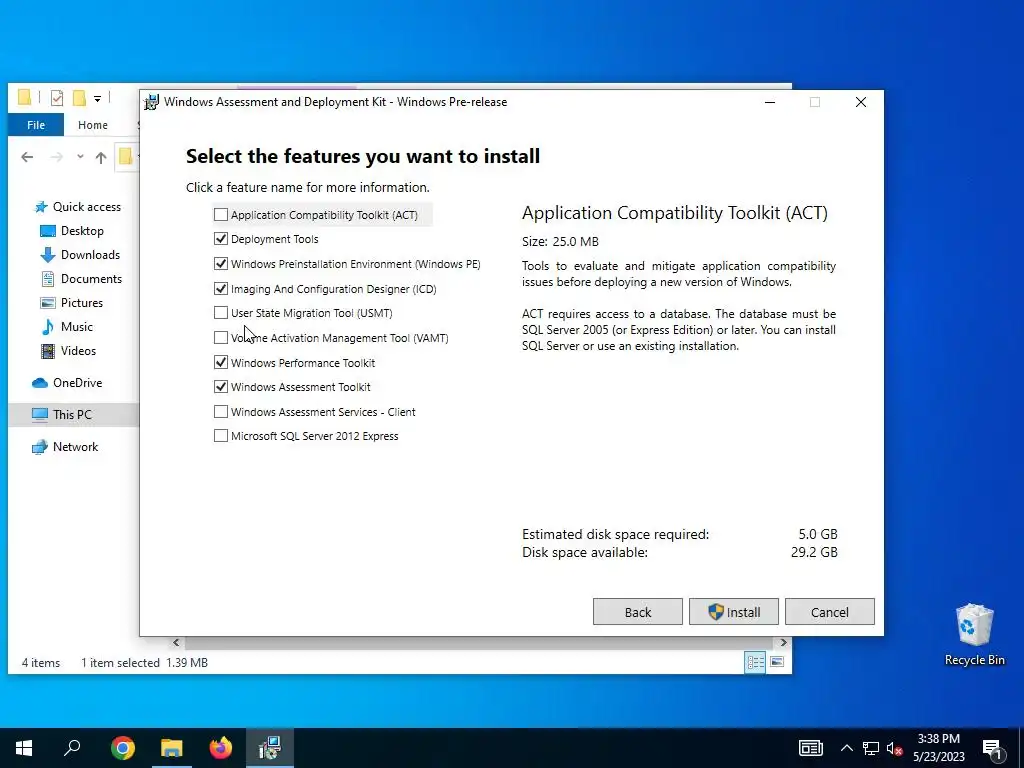Minimize the ADK setup window
The height and width of the screenshot is (768, 1024).
[x=770, y=102]
